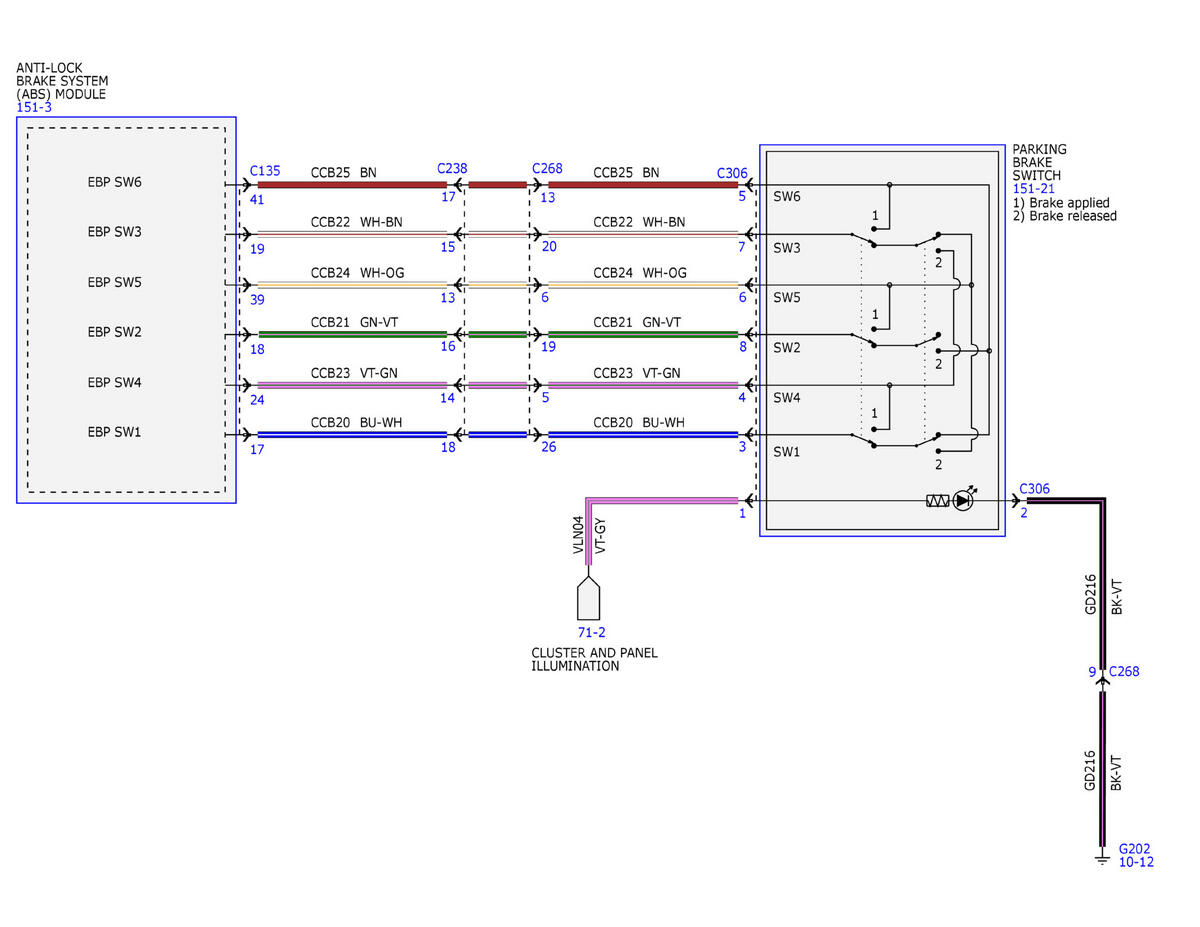Click the green CCB21 GN-VT wire at C306
Screen dimensions: 1200x927
643,335
